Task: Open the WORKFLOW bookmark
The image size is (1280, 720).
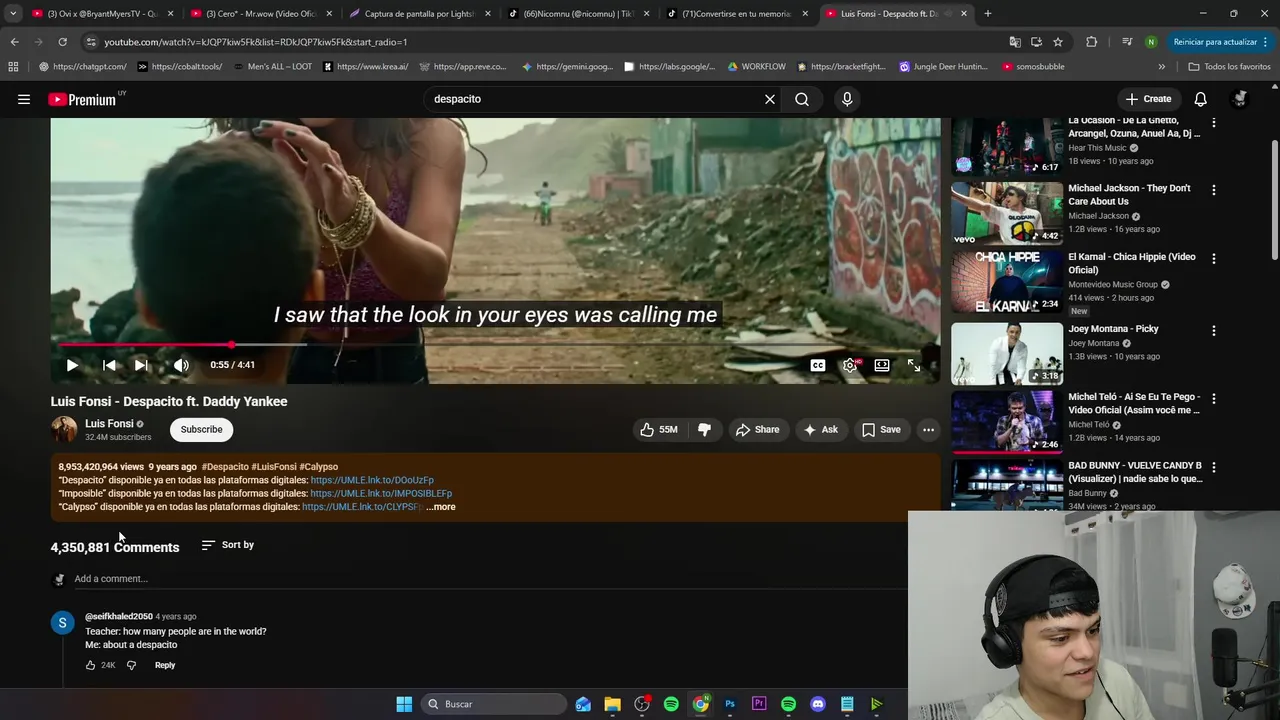Action: 756,67
